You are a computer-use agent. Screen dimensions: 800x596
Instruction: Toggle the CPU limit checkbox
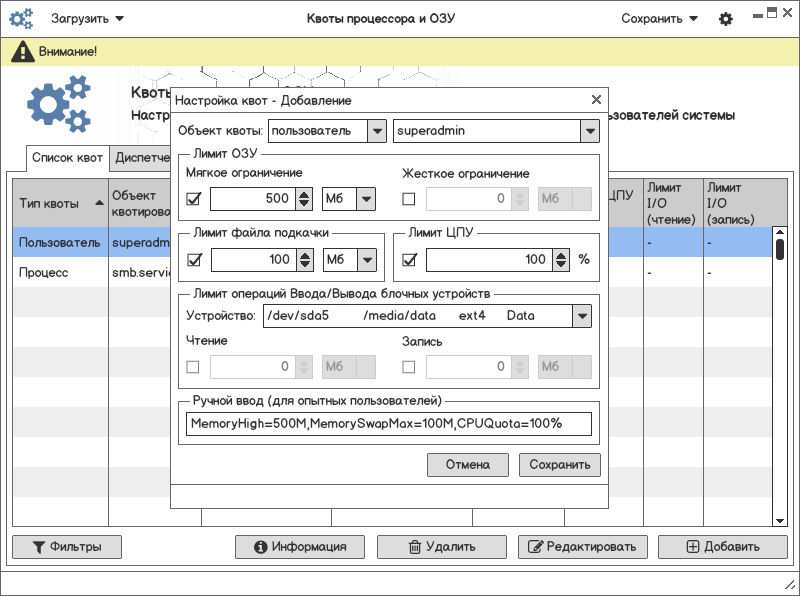(x=409, y=260)
